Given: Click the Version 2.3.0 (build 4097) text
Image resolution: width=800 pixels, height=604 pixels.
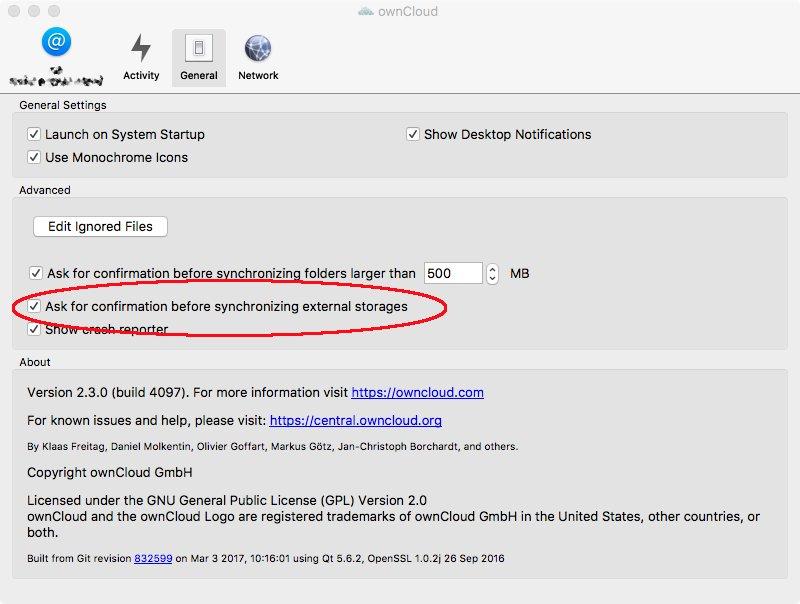Looking at the screenshot, I should 106,392.
